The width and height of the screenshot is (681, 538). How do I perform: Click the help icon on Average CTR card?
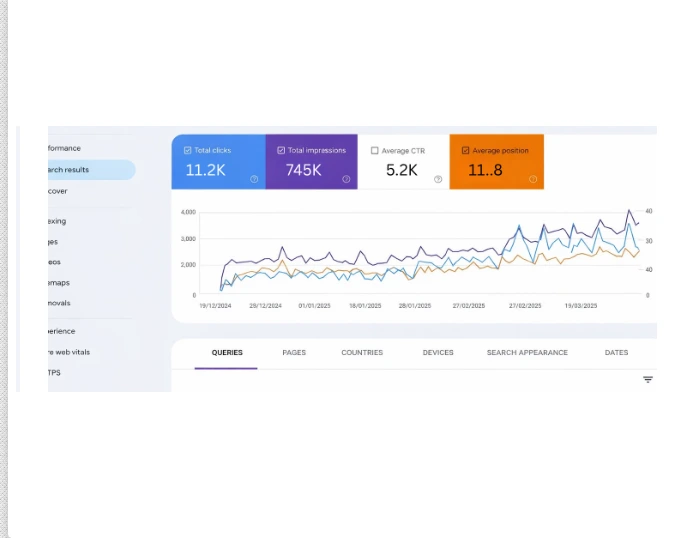coord(438,180)
